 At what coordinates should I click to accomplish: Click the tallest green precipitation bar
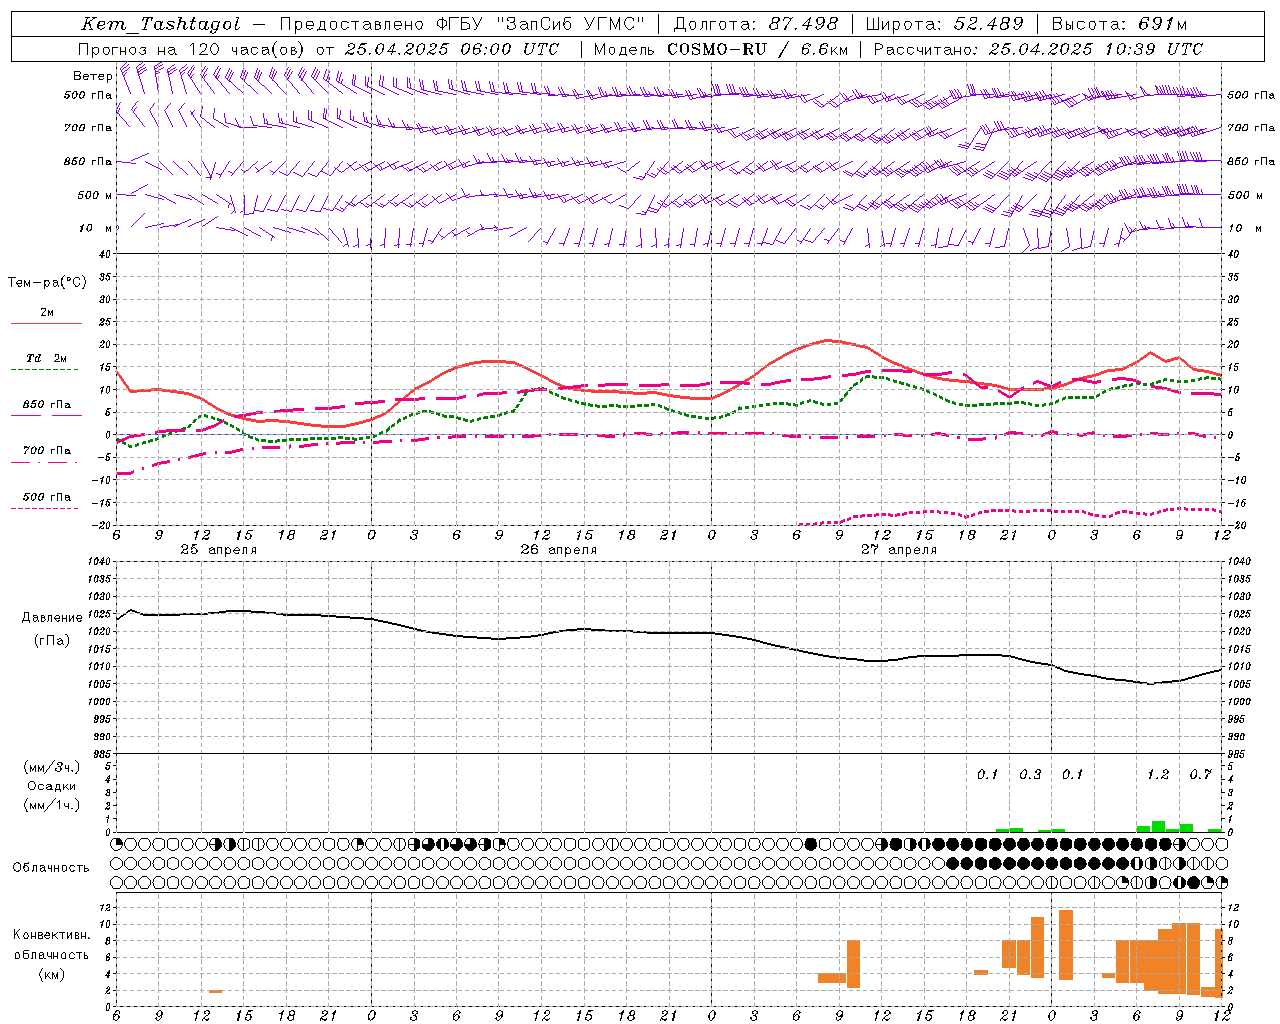coord(1158,826)
